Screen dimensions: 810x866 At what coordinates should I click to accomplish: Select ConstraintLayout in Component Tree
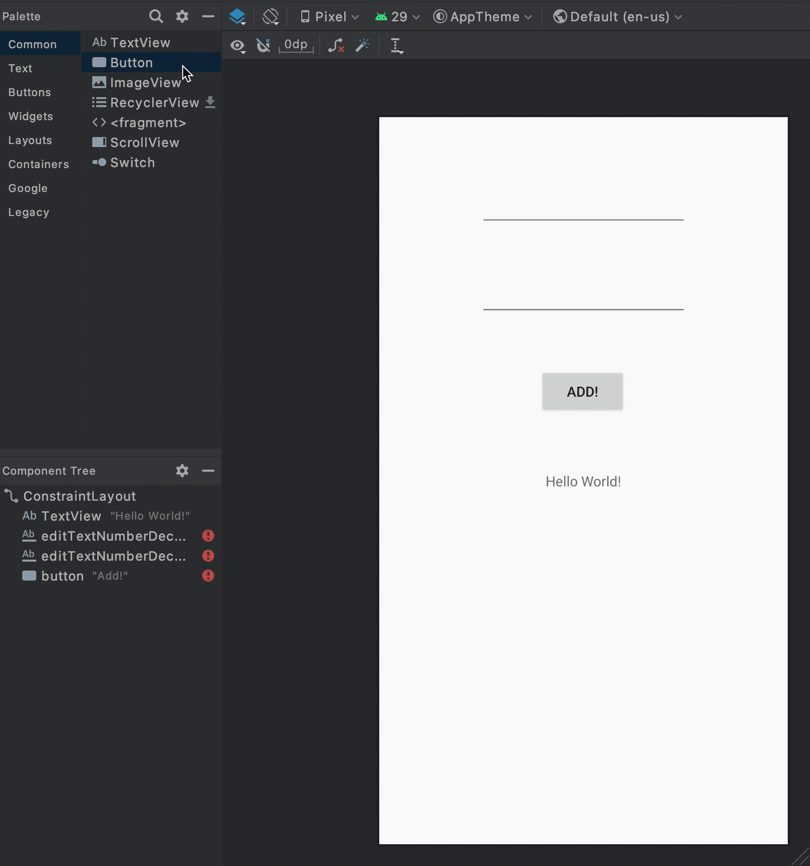pos(110,496)
